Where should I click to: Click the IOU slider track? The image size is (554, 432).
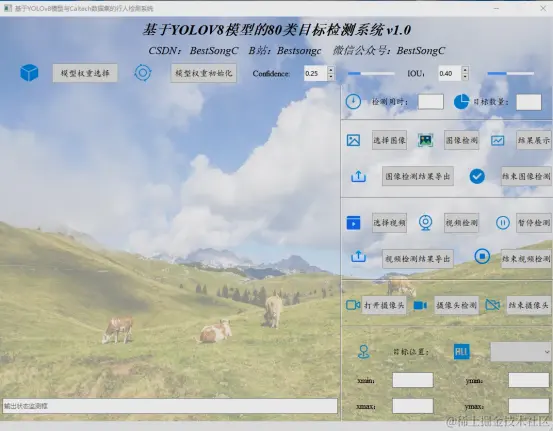(511, 73)
